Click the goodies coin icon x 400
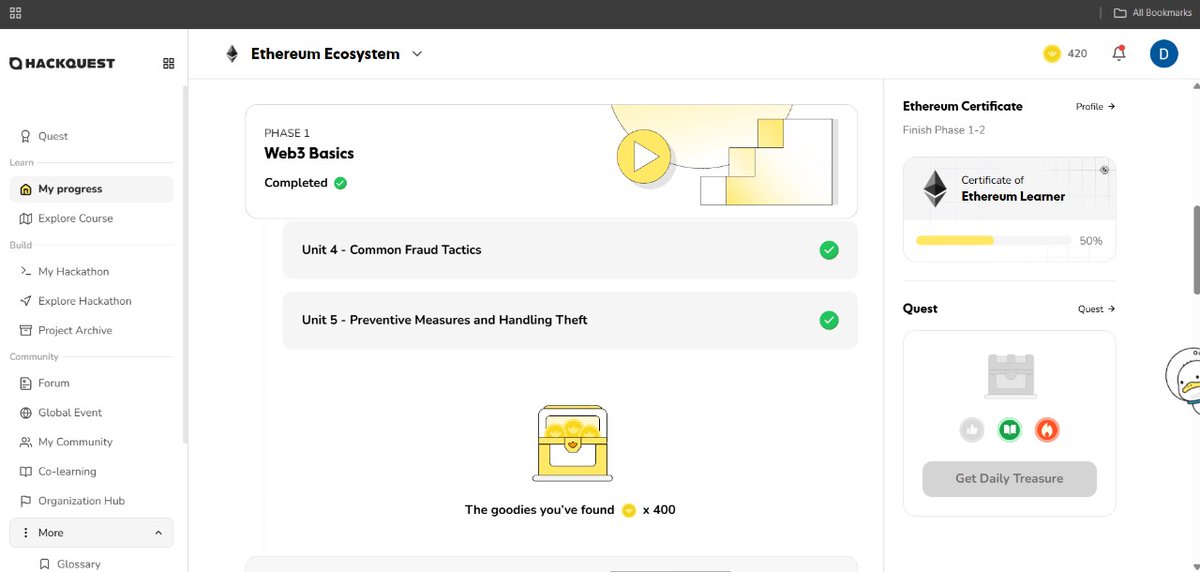This screenshot has height=572, width=1200. click(628, 510)
